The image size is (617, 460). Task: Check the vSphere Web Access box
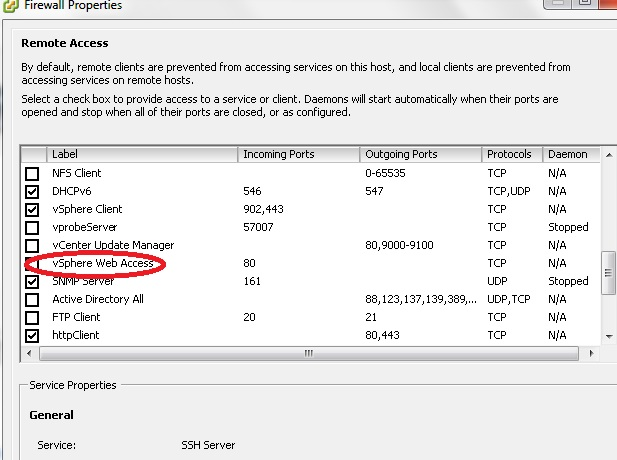pos(33,264)
